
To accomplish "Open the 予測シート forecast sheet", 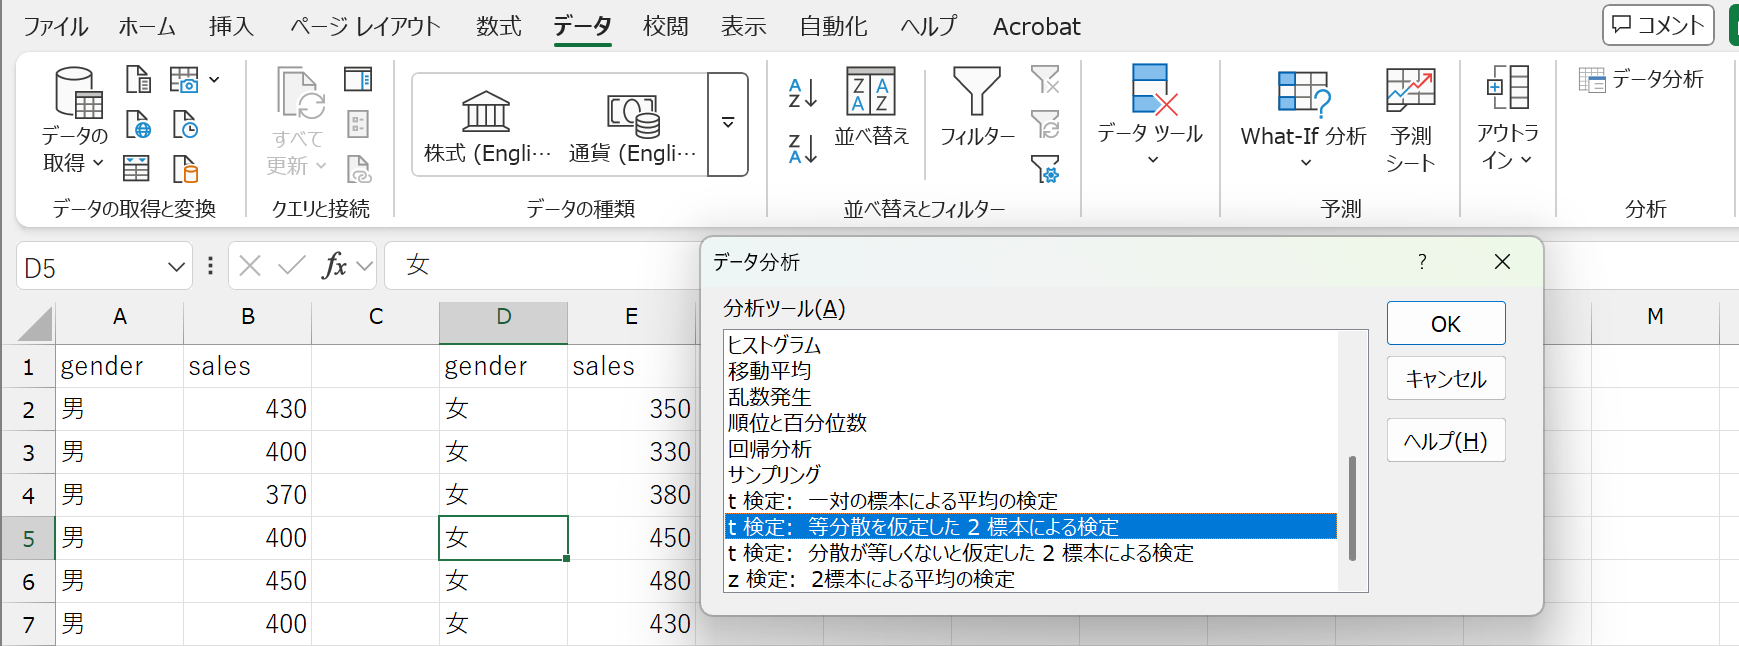I will pos(1410,119).
